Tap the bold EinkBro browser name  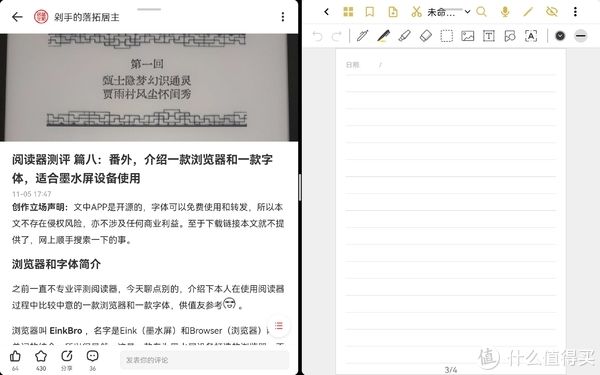coord(66,331)
